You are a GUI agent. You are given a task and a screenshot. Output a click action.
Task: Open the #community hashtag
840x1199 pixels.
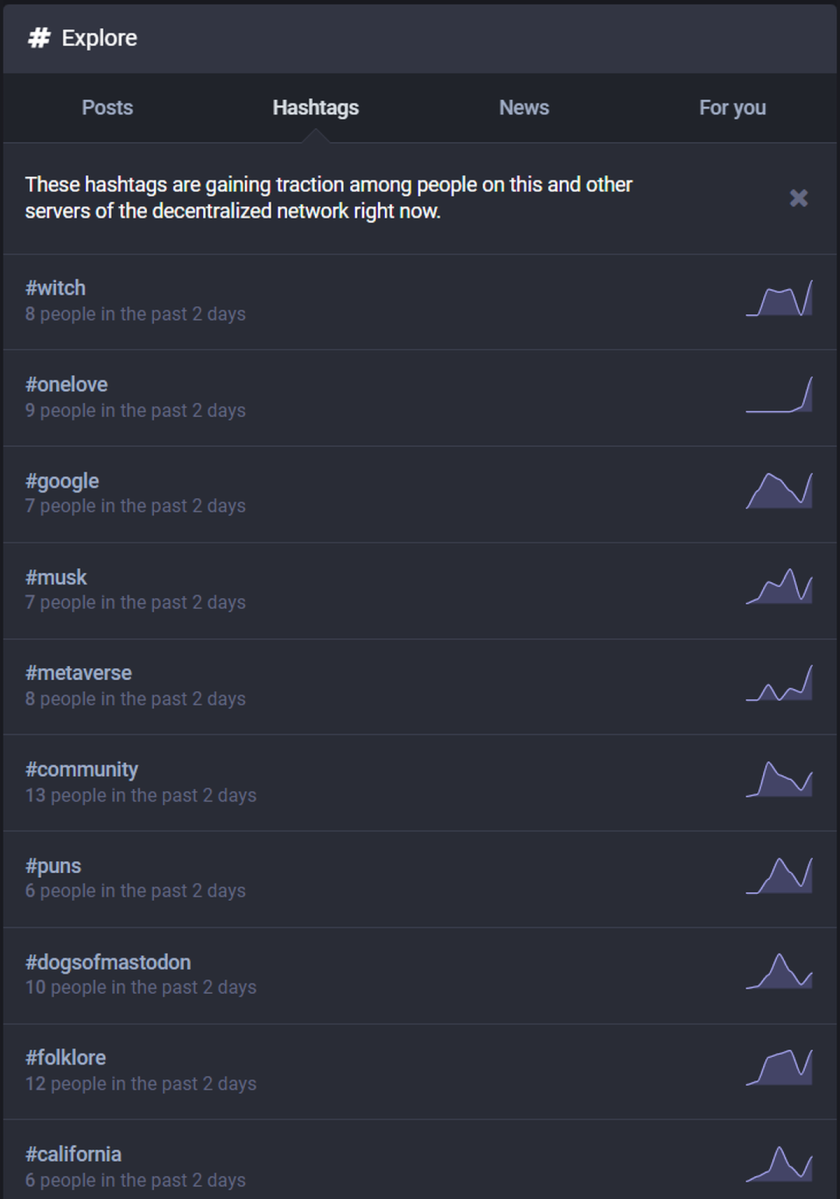tap(82, 769)
